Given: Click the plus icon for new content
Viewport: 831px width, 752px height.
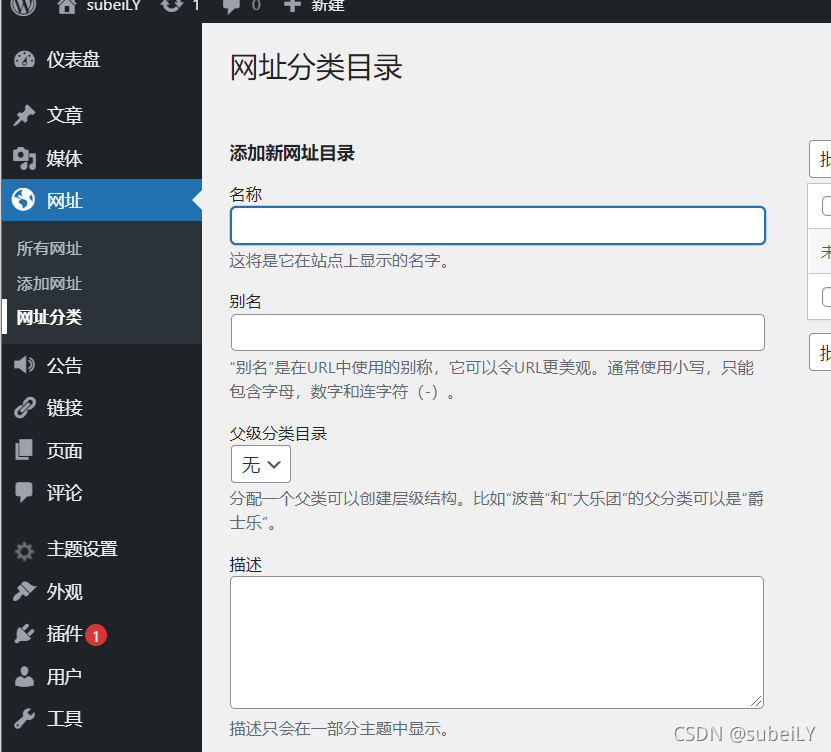Looking at the screenshot, I should (292, 6).
